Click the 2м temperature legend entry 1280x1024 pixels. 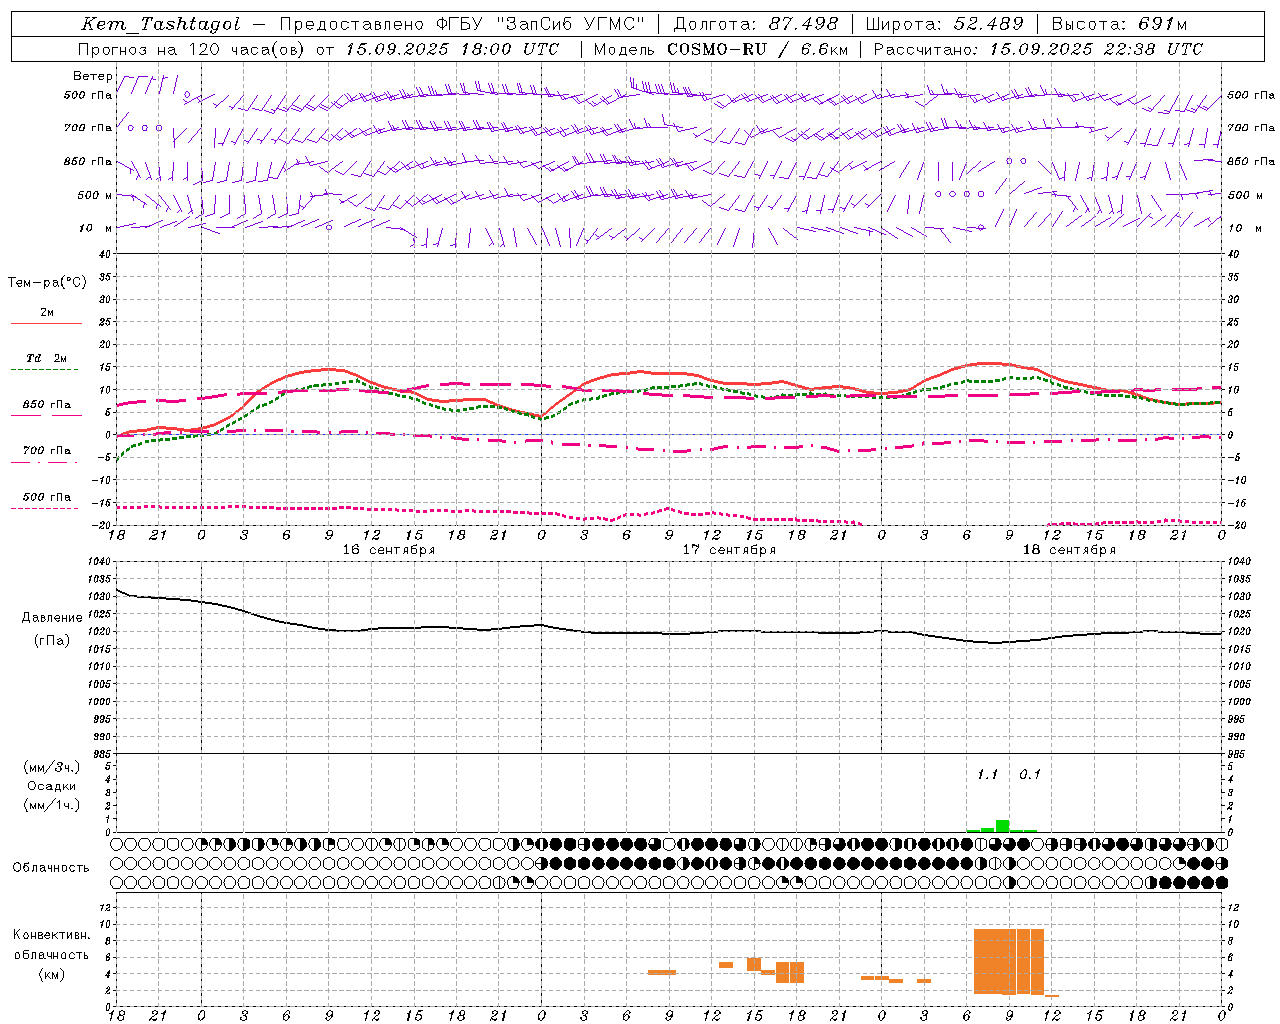tap(47, 313)
